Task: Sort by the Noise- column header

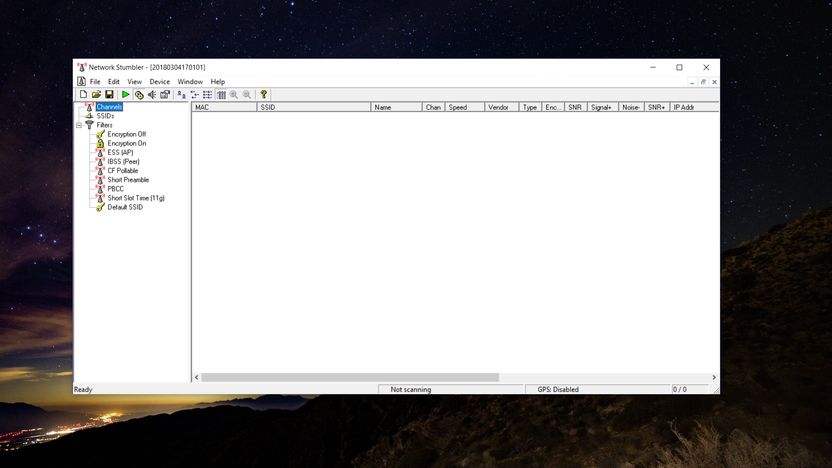Action: 631,107
